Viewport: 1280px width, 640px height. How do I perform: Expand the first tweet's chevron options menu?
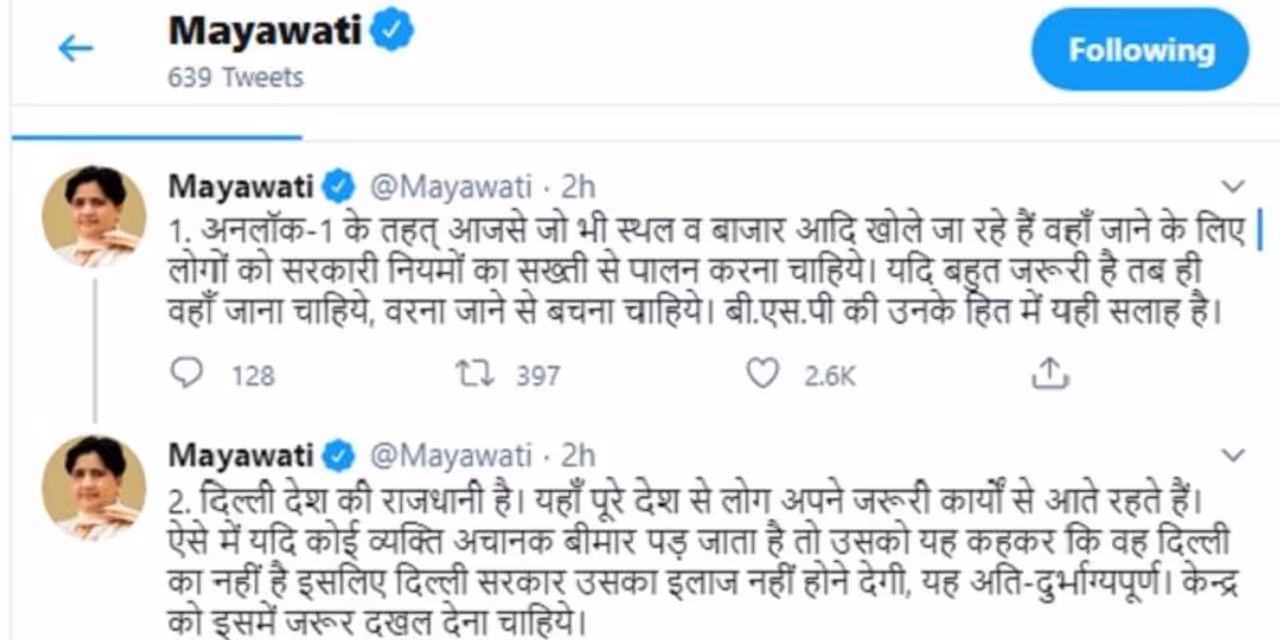point(1234,186)
